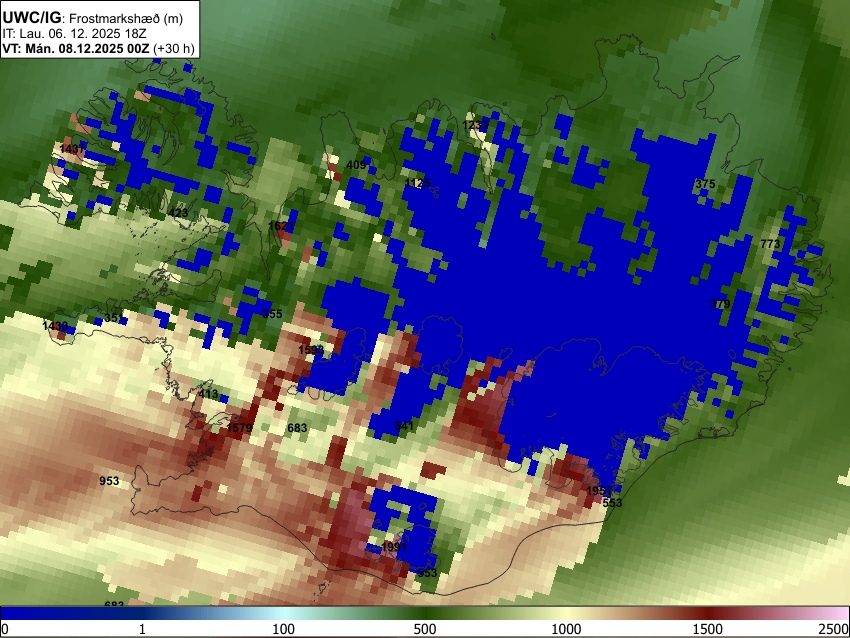Screen dimensions: 850x638
Task: Click the title text 'UWC/IG: Frostmarkshæð (m)'
Action: point(93,18)
